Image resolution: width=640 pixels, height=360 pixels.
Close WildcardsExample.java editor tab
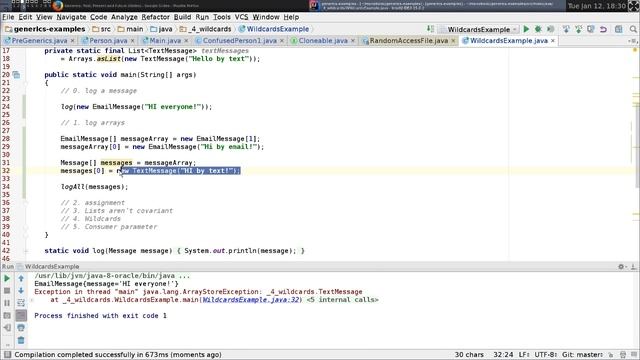(553, 41)
